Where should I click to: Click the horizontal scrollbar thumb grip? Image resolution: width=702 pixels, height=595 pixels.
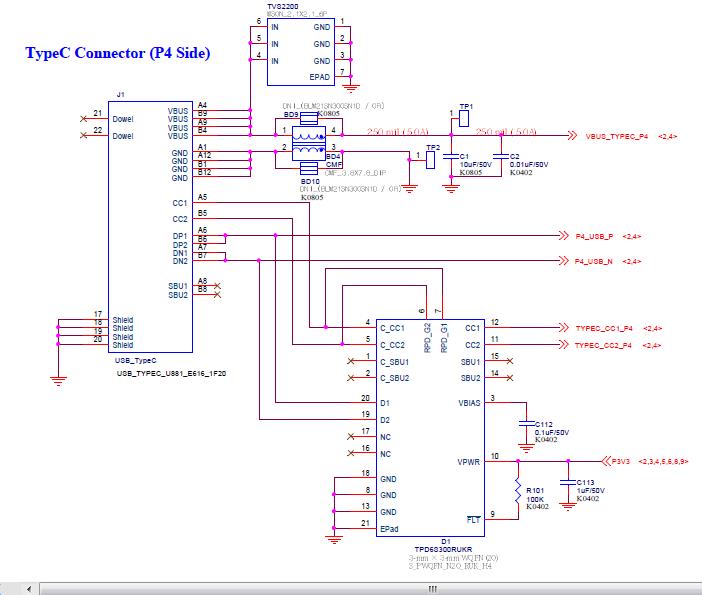tap(432, 589)
